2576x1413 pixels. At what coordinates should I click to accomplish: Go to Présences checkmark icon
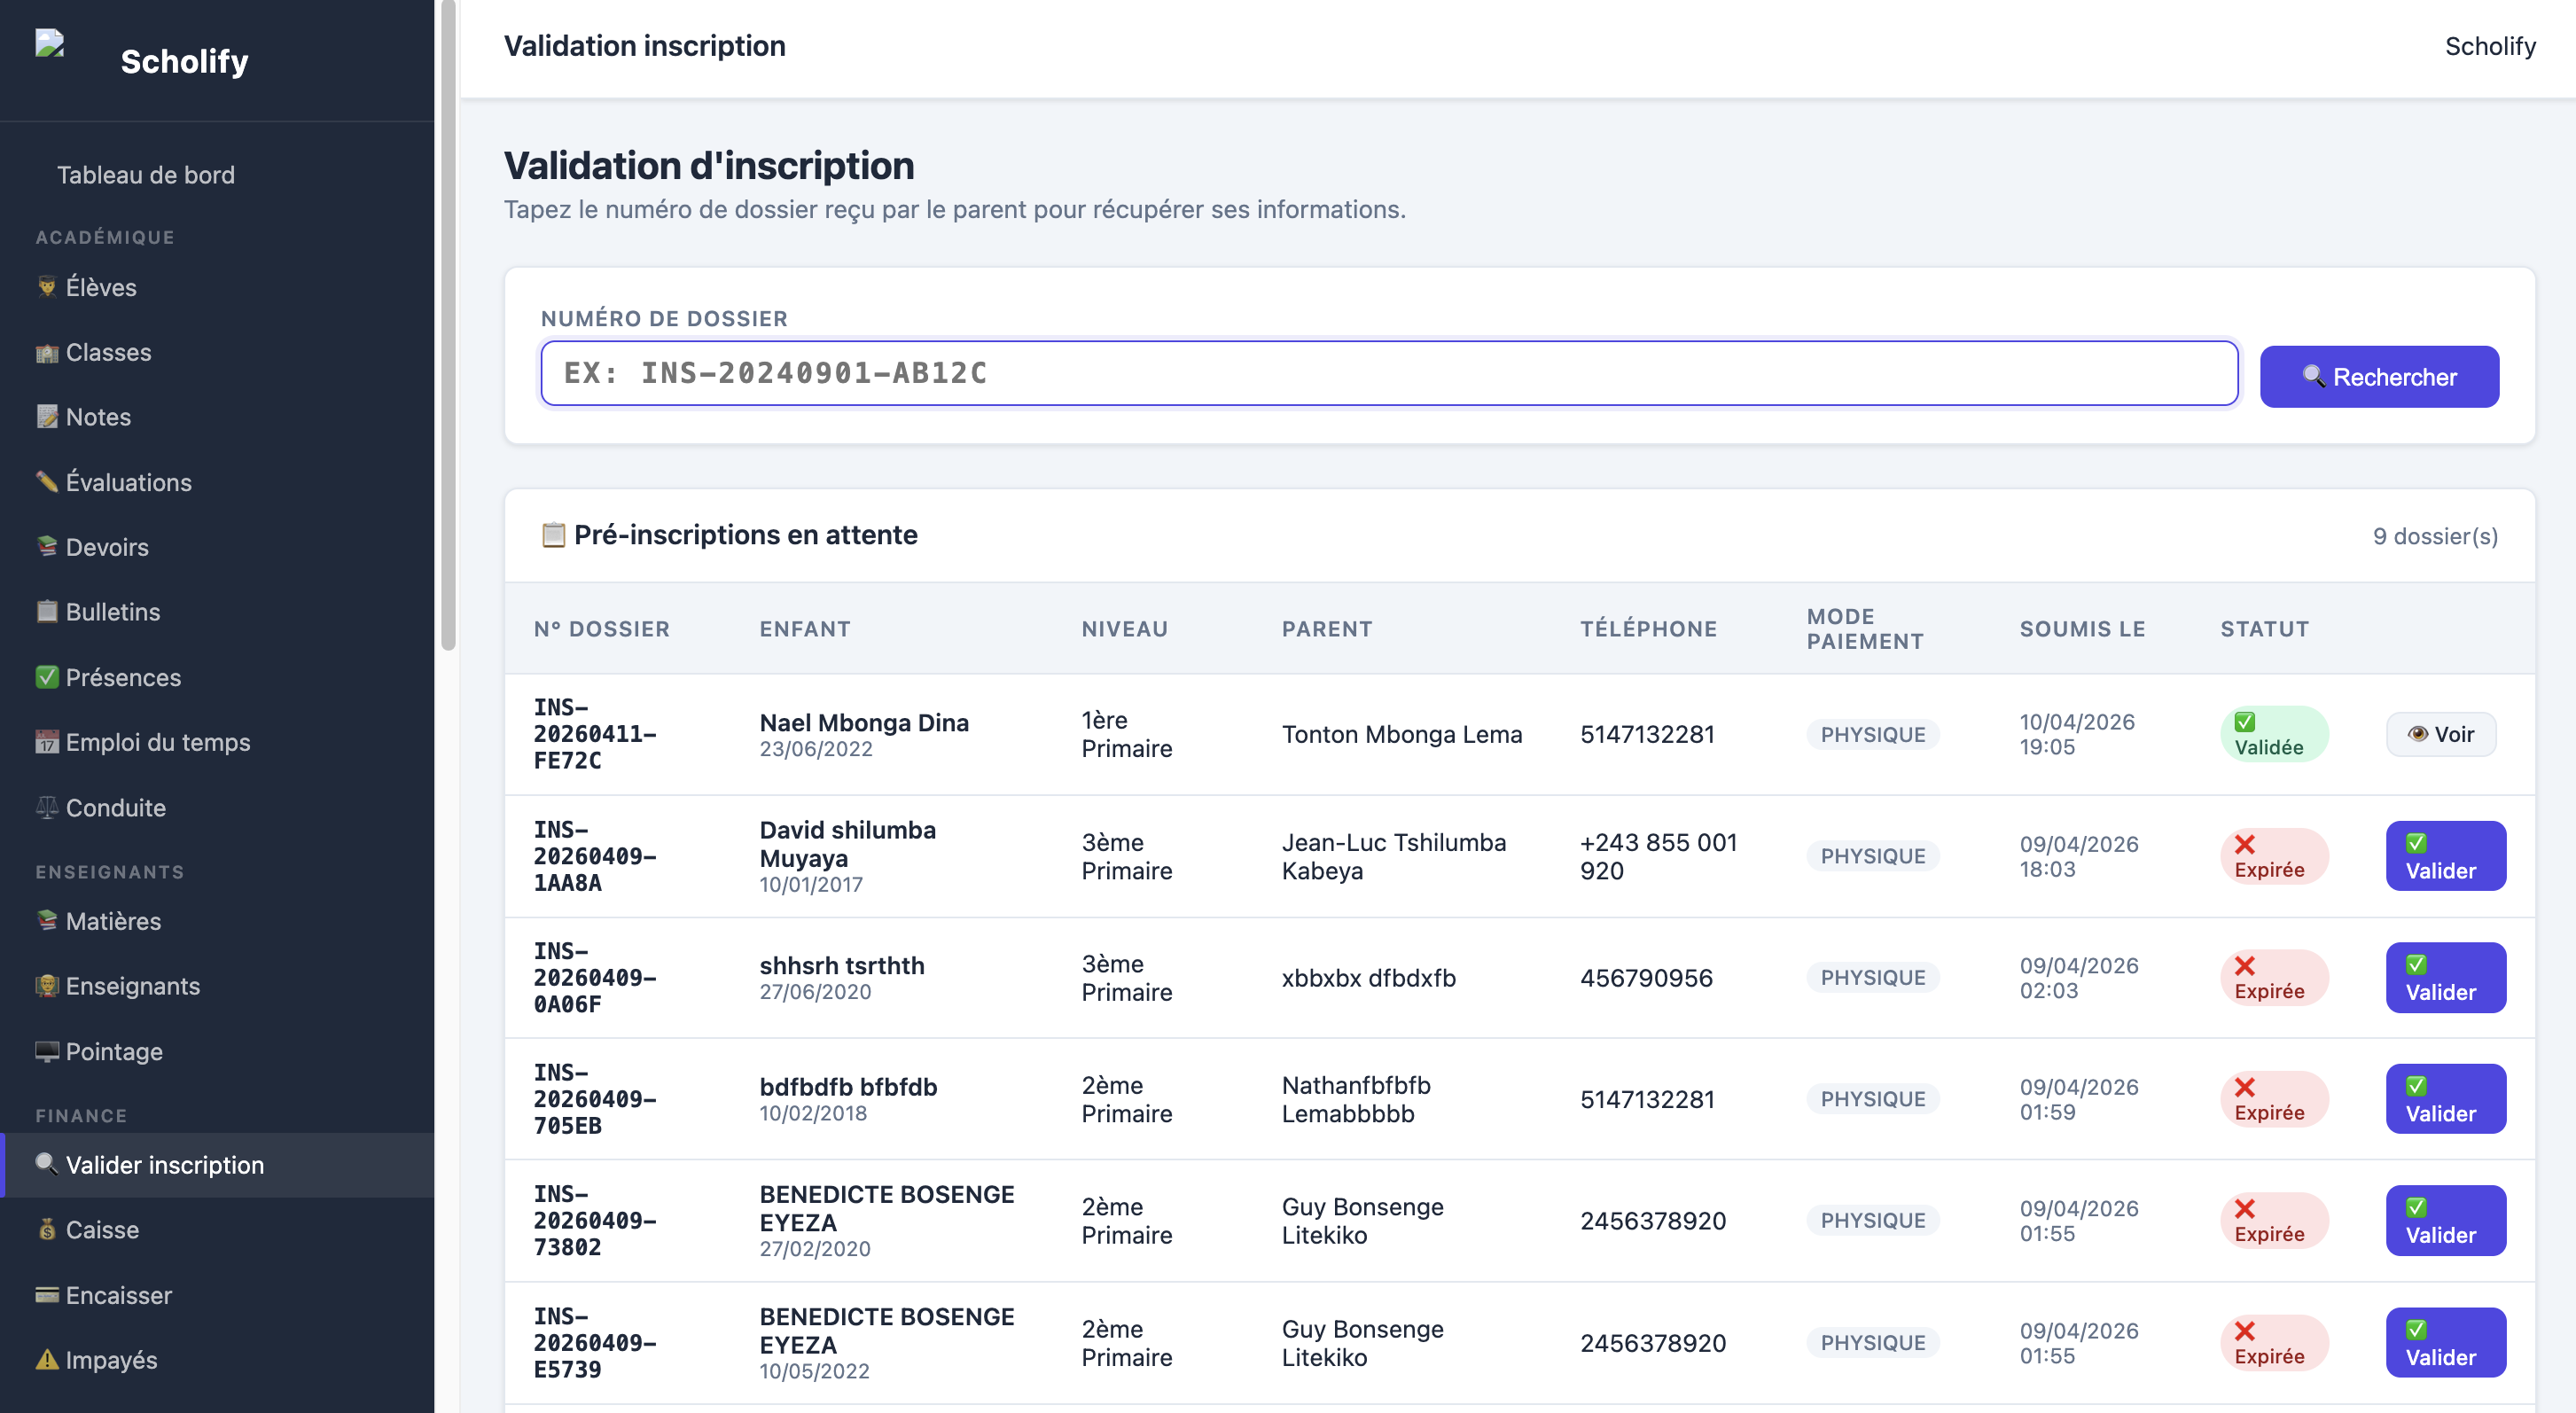(x=47, y=677)
